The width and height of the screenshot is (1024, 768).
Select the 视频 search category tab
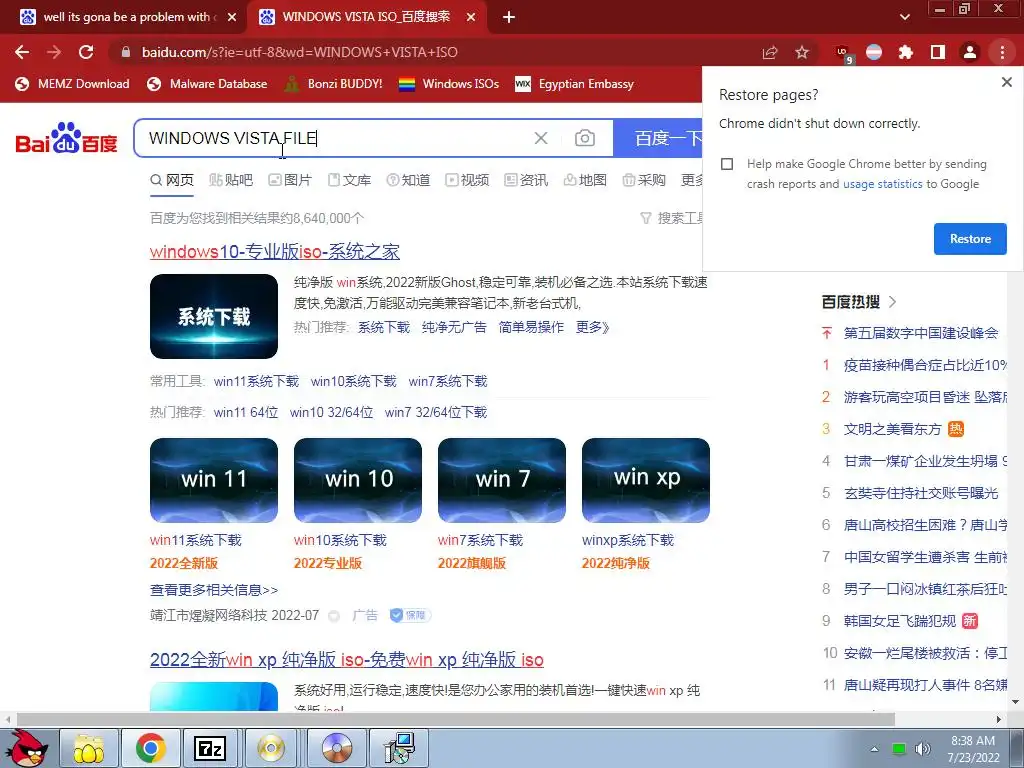467,180
